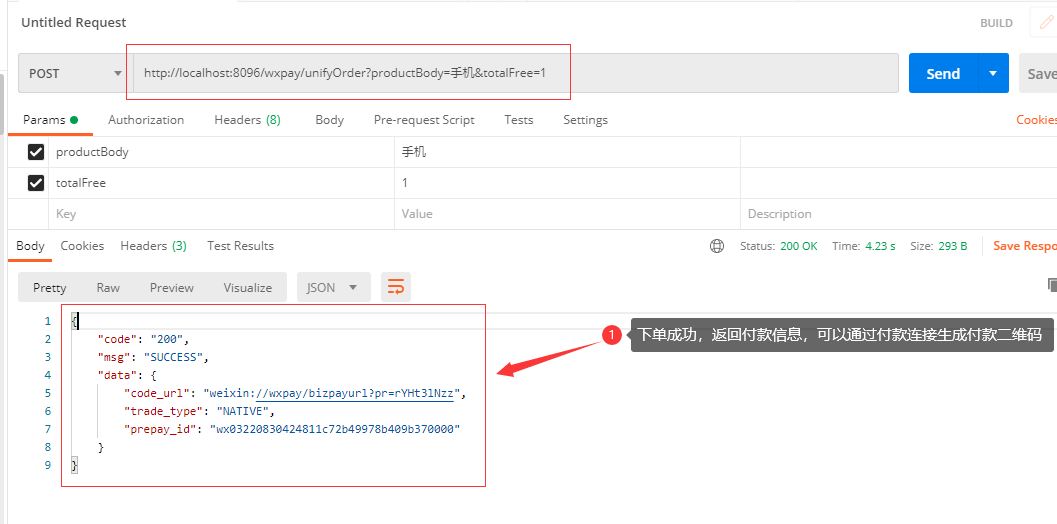Uncheck the totalFree parameter checkbox

[x=36, y=183]
